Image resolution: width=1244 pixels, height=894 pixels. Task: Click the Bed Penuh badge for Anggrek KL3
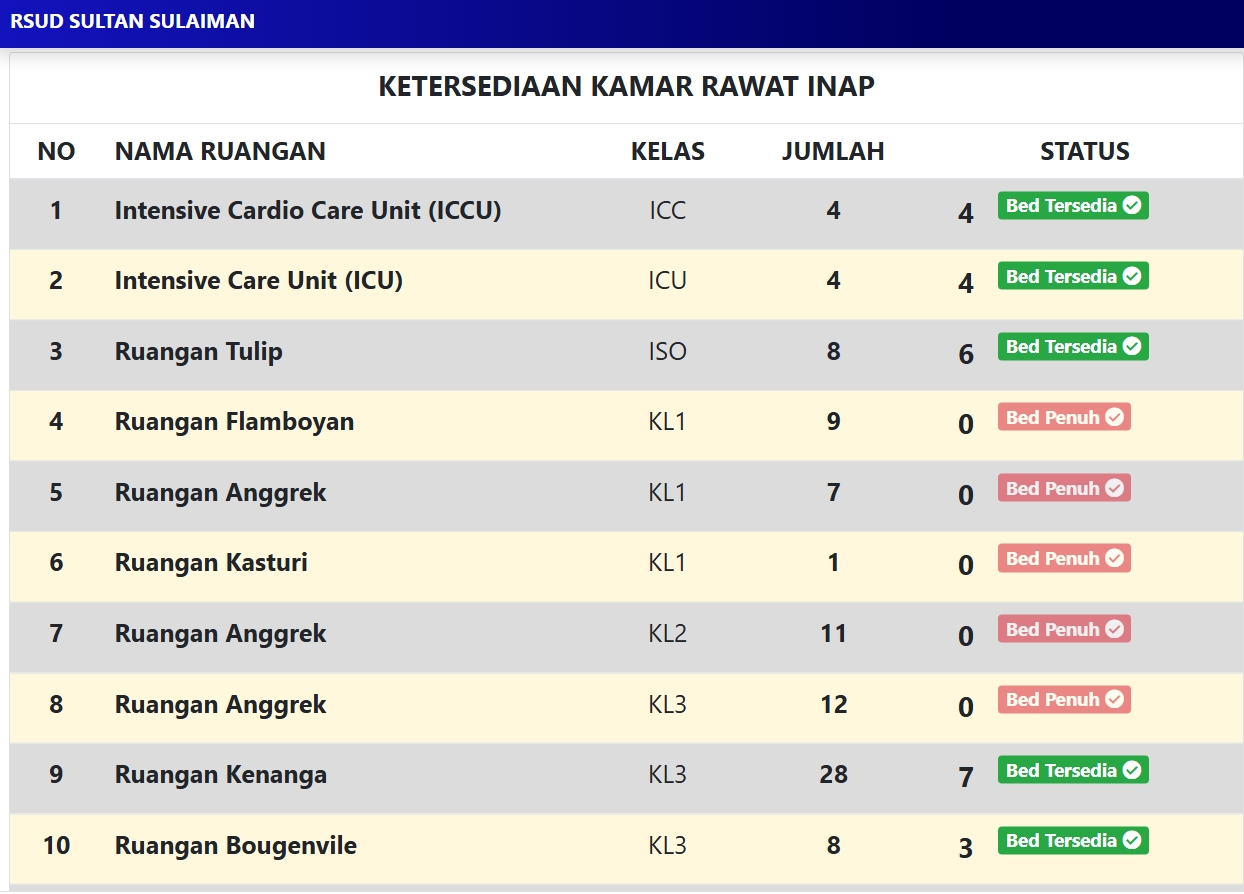point(1063,700)
